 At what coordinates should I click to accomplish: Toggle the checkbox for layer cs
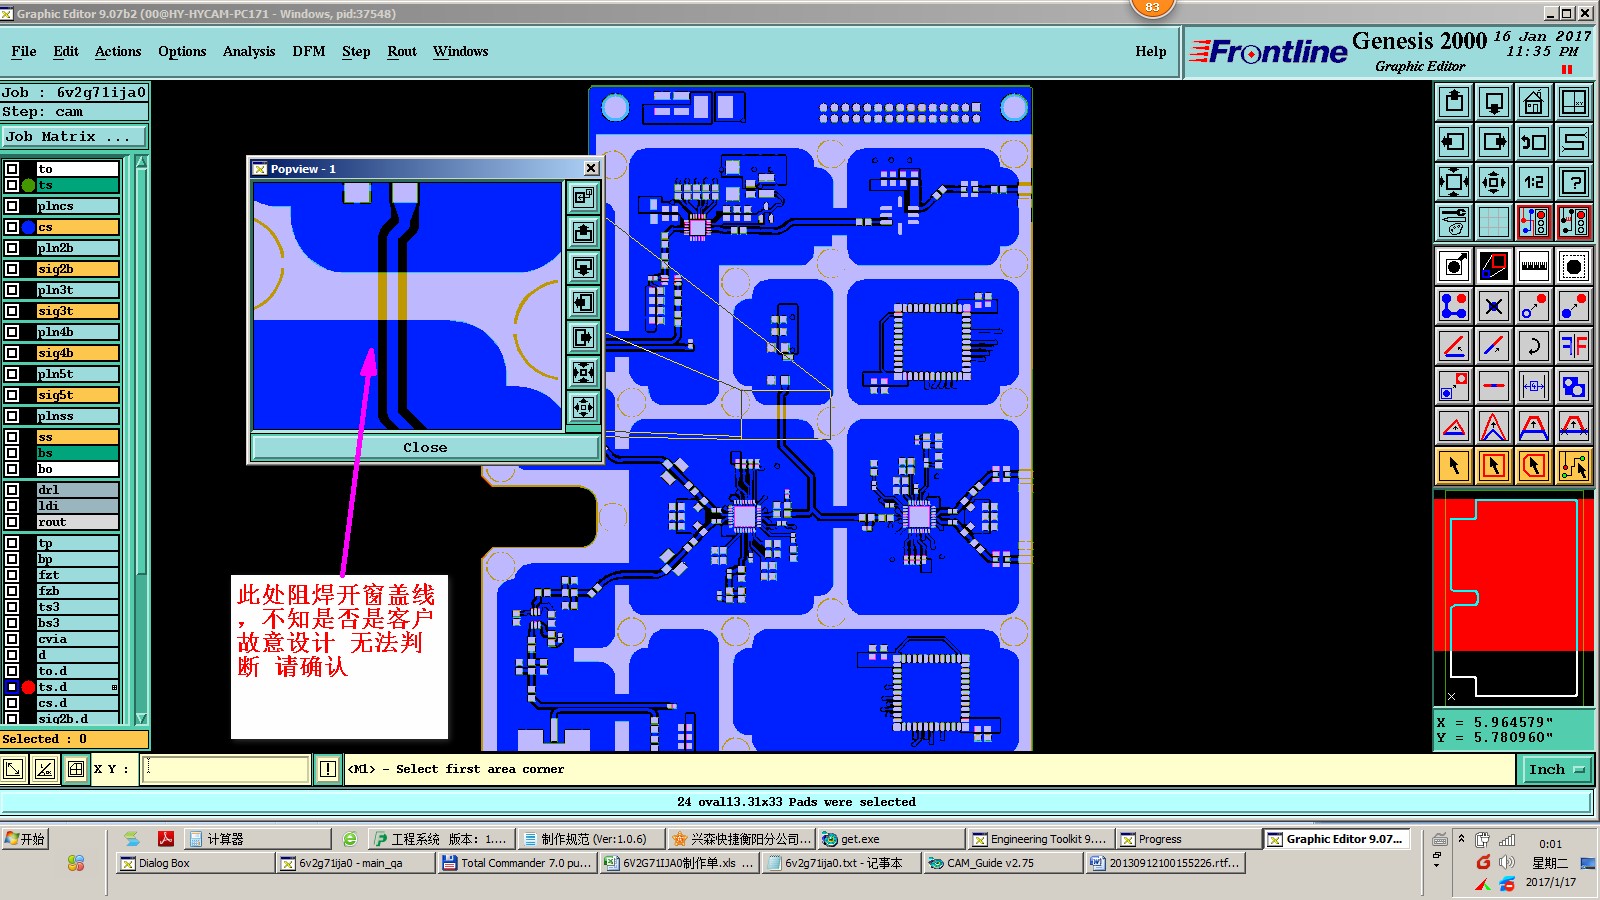click(12, 227)
